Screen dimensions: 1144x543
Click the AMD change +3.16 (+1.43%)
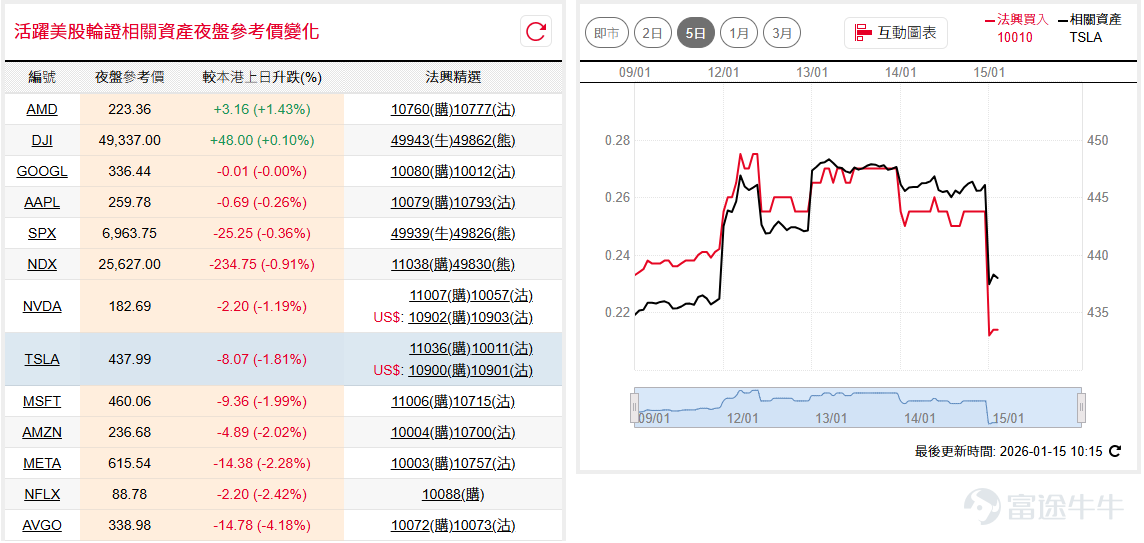261,109
